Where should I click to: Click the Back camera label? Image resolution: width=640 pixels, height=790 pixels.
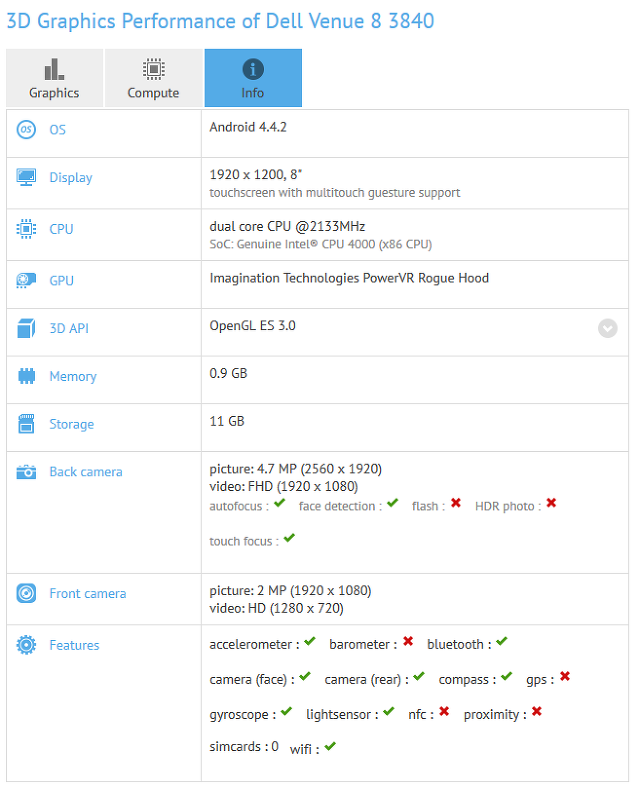pyautogui.click(x=86, y=472)
